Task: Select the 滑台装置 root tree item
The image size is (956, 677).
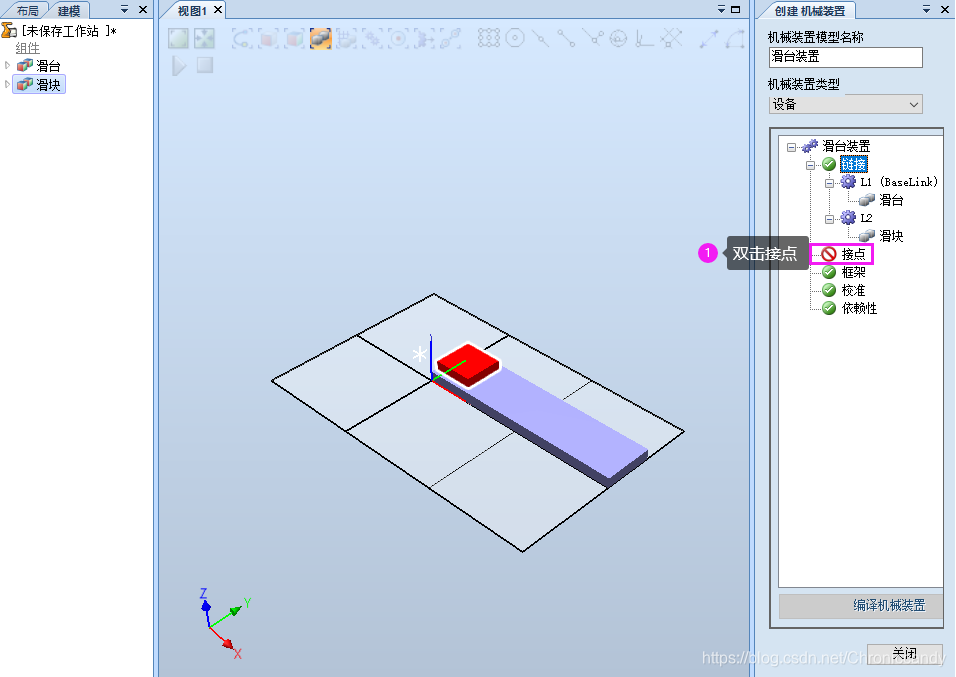Action: pos(846,146)
